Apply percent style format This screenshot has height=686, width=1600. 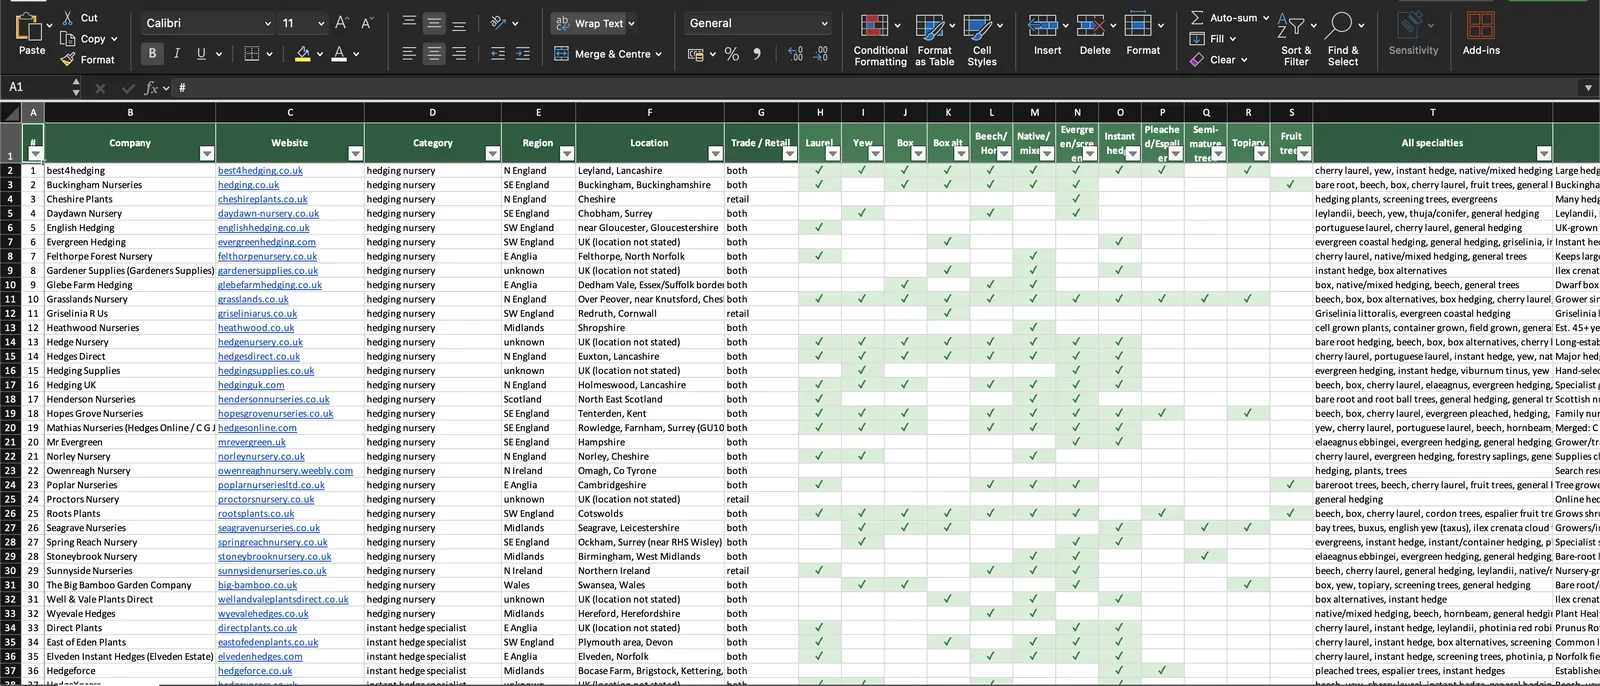tap(732, 54)
